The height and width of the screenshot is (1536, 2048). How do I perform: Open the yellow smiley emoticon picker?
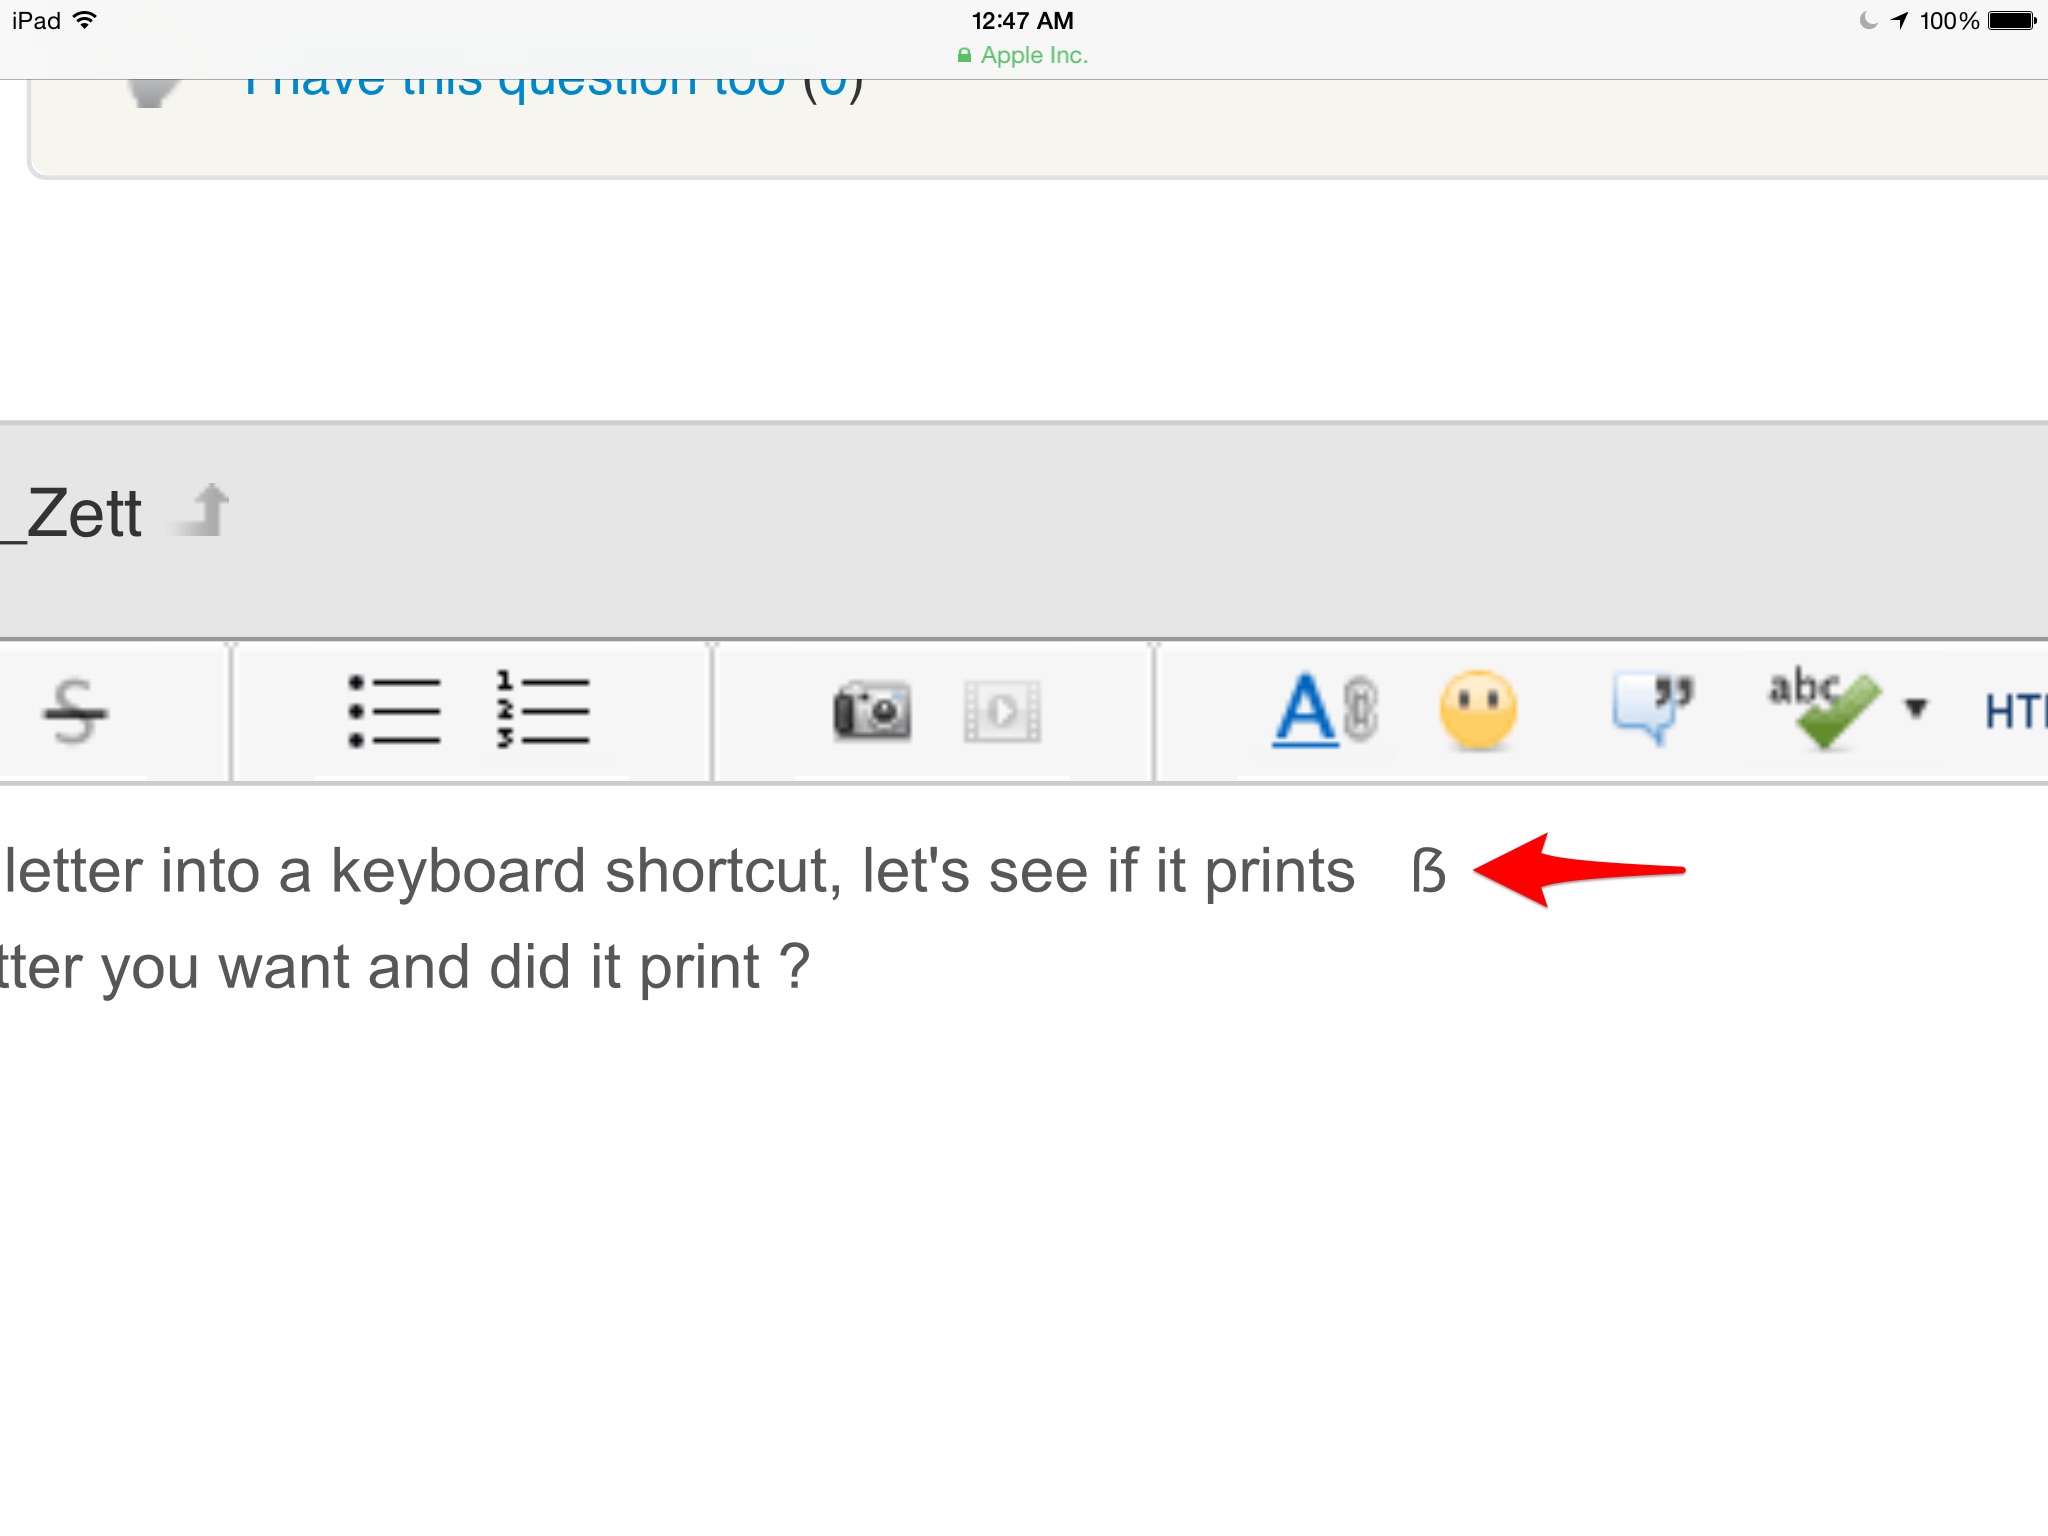pos(1478,710)
